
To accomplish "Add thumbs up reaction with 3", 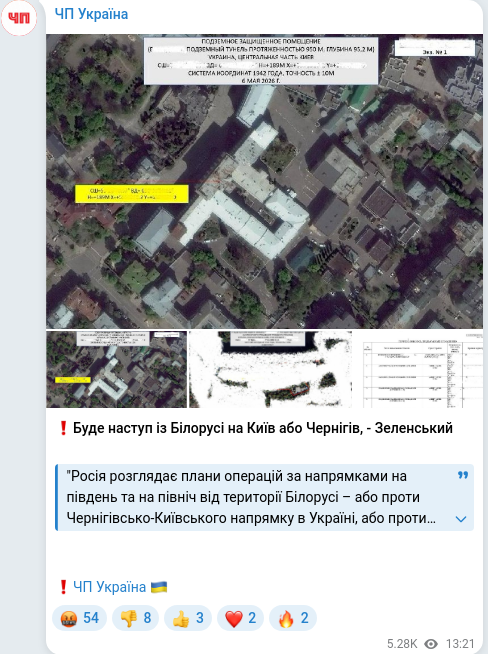I will (x=188, y=618).
